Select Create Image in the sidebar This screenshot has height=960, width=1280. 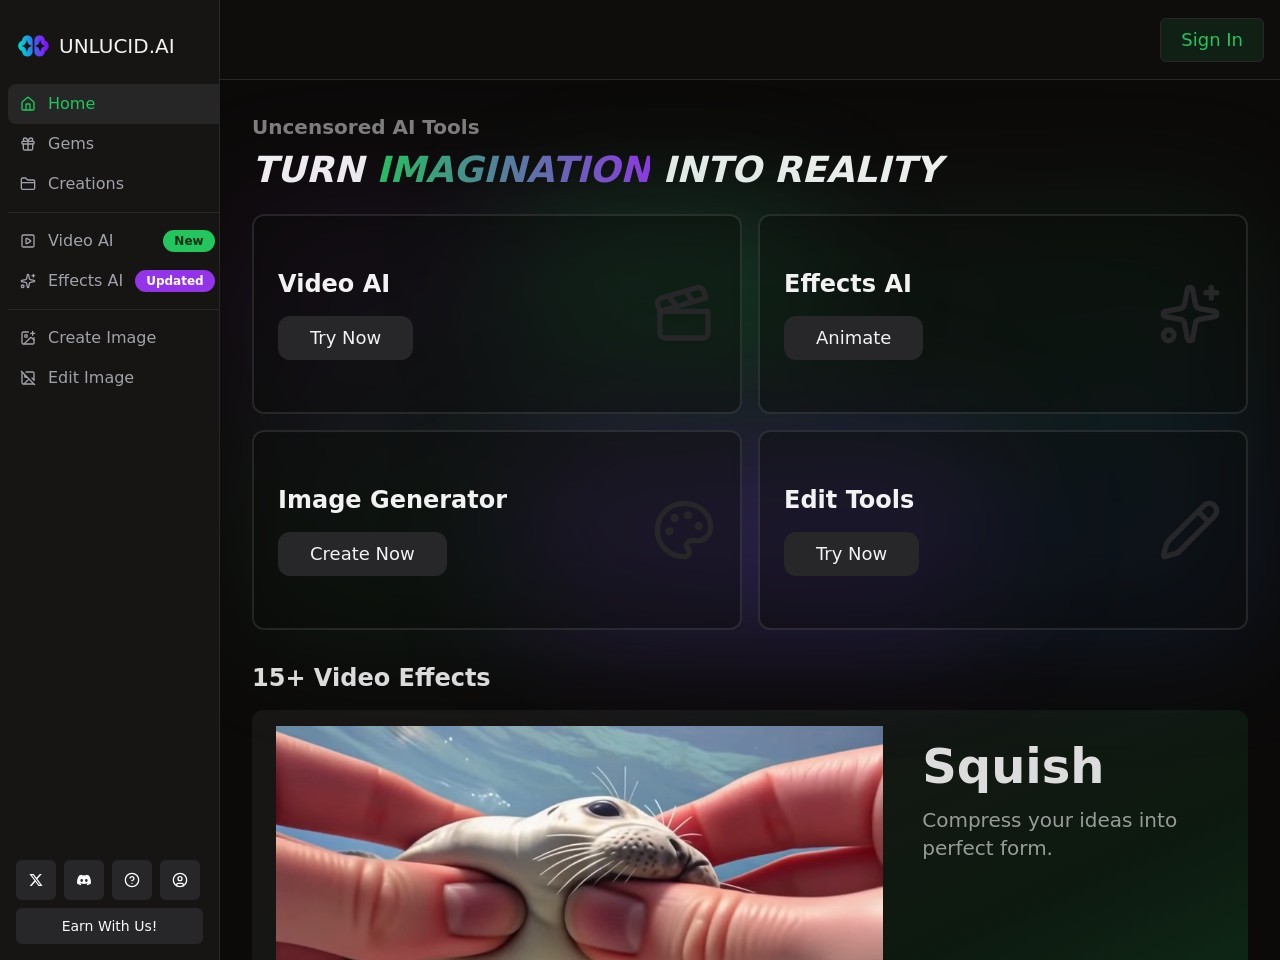[114, 338]
